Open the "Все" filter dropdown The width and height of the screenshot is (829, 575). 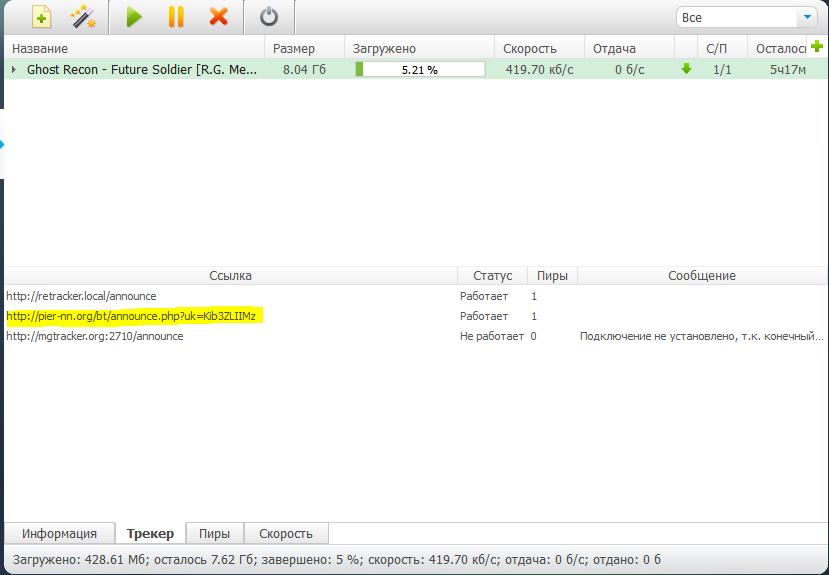pyautogui.click(x=747, y=17)
